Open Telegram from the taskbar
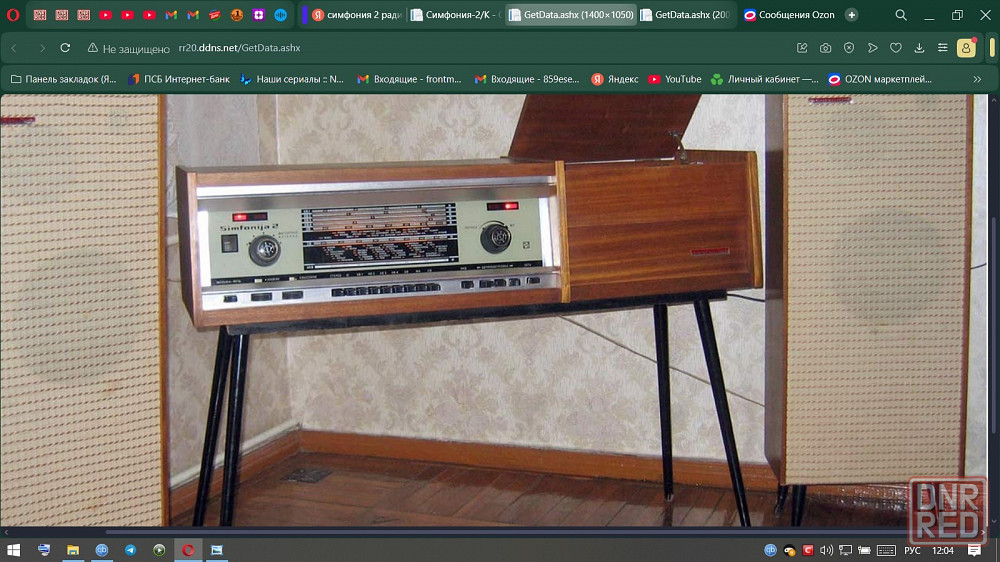The image size is (1000, 562). 130,550
